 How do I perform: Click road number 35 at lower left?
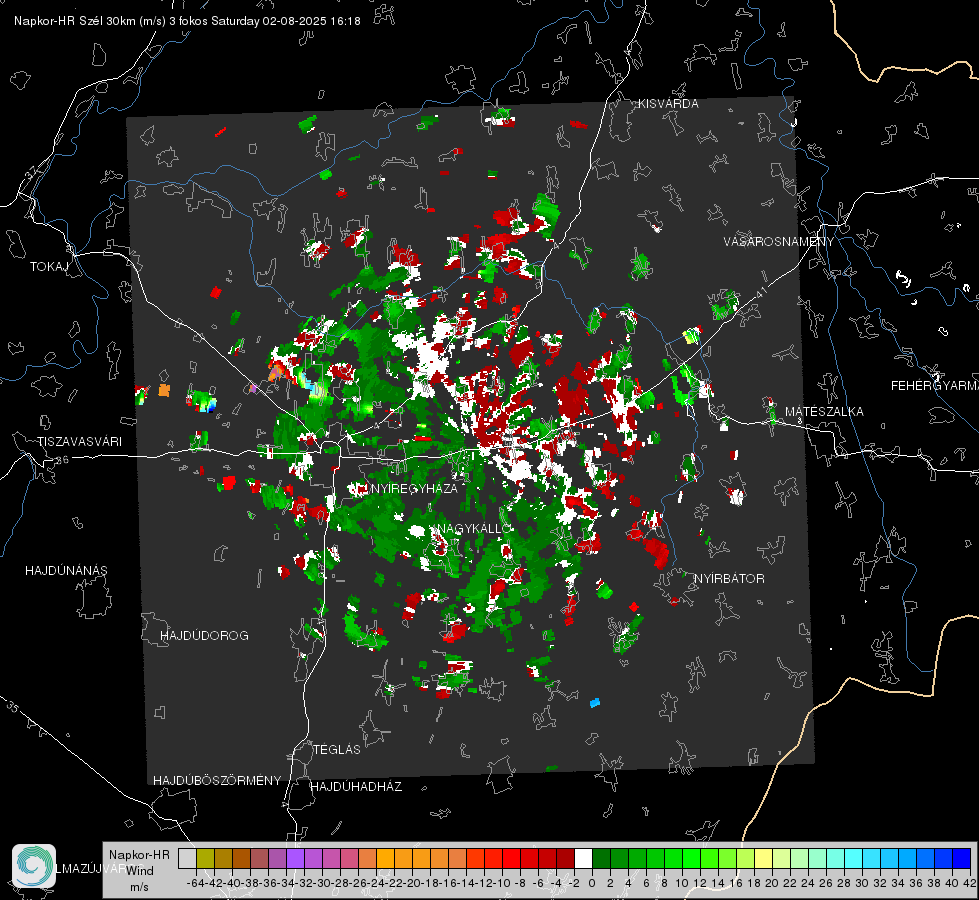coord(13,708)
